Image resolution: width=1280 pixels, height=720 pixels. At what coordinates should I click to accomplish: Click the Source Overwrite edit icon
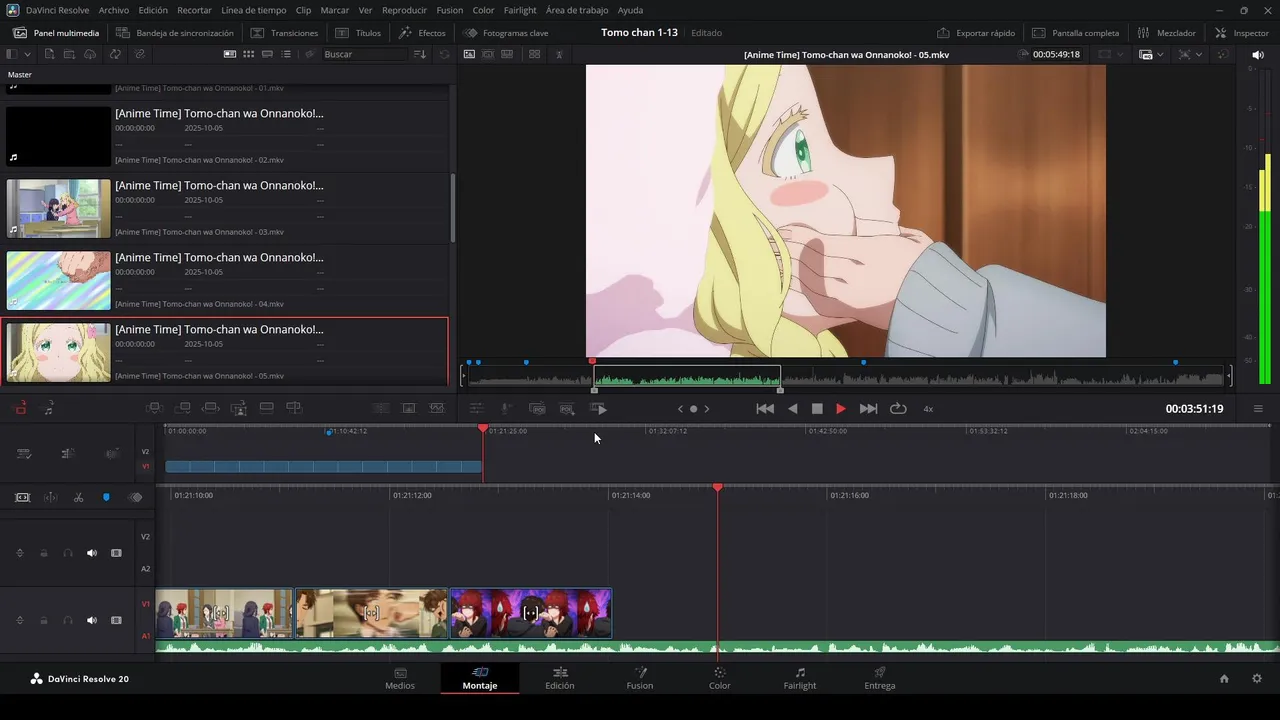tap(294, 408)
